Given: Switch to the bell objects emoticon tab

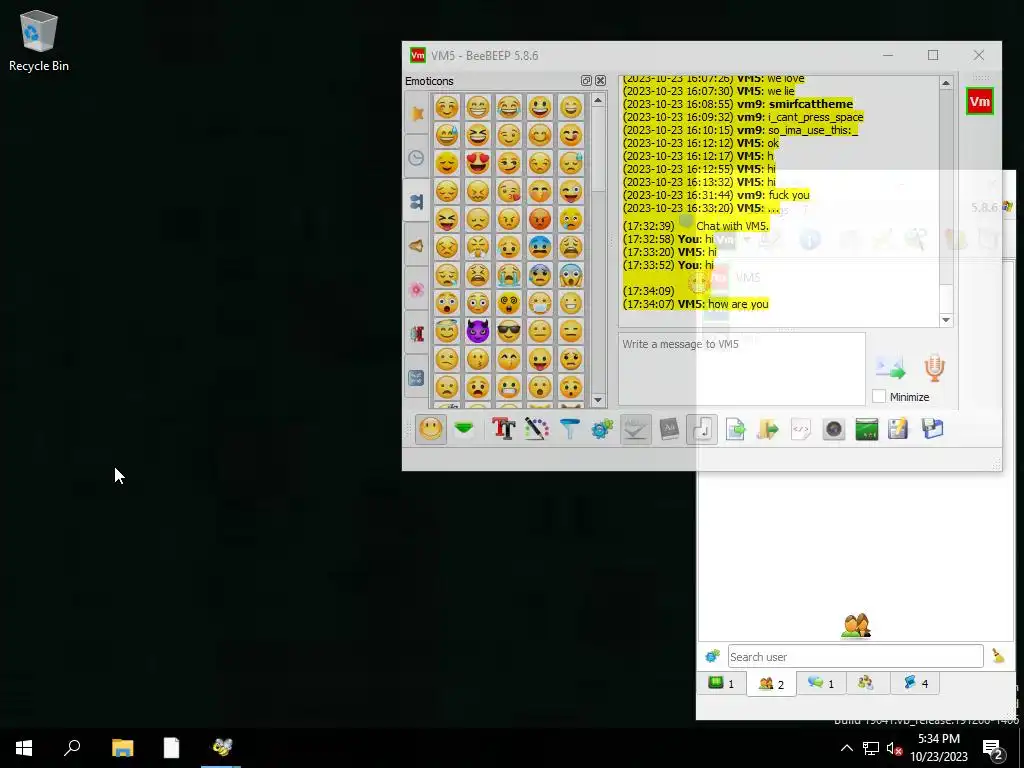Looking at the screenshot, I should (x=416, y=246).
